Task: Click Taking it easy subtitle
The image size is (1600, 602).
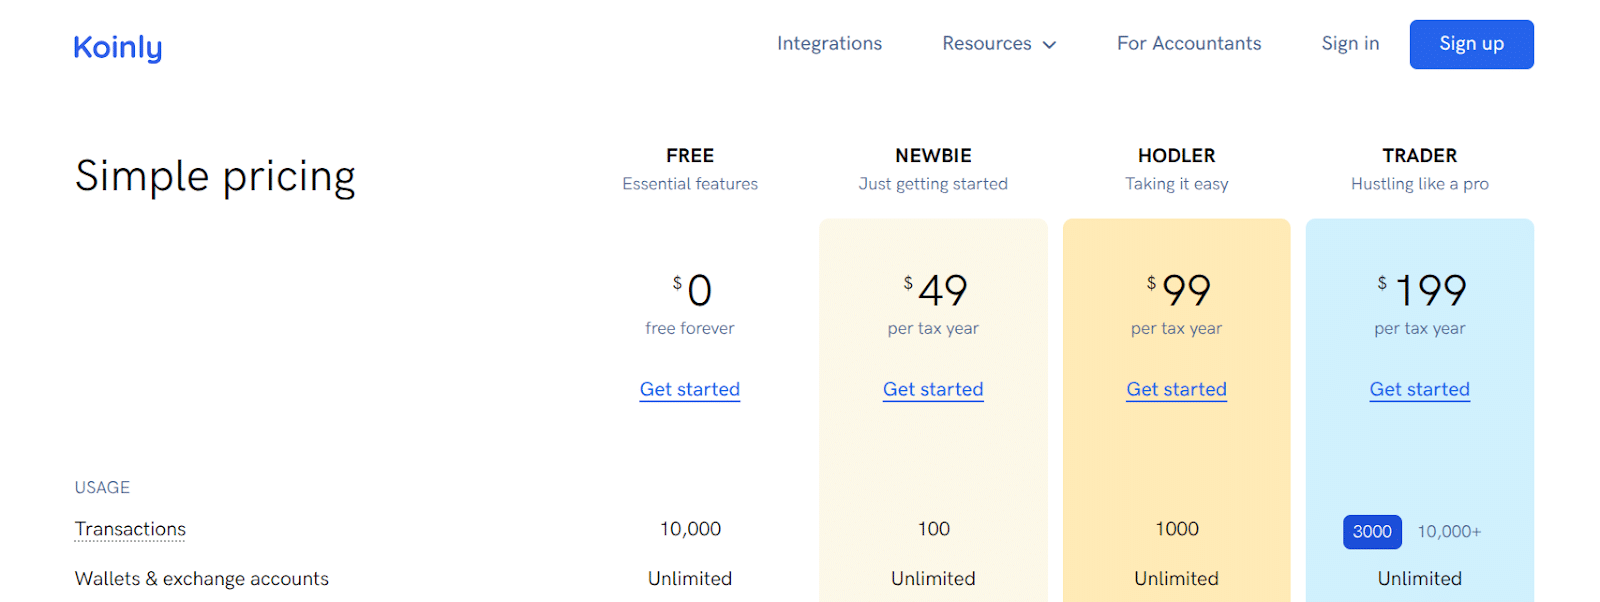Action: click(1177, 184)
